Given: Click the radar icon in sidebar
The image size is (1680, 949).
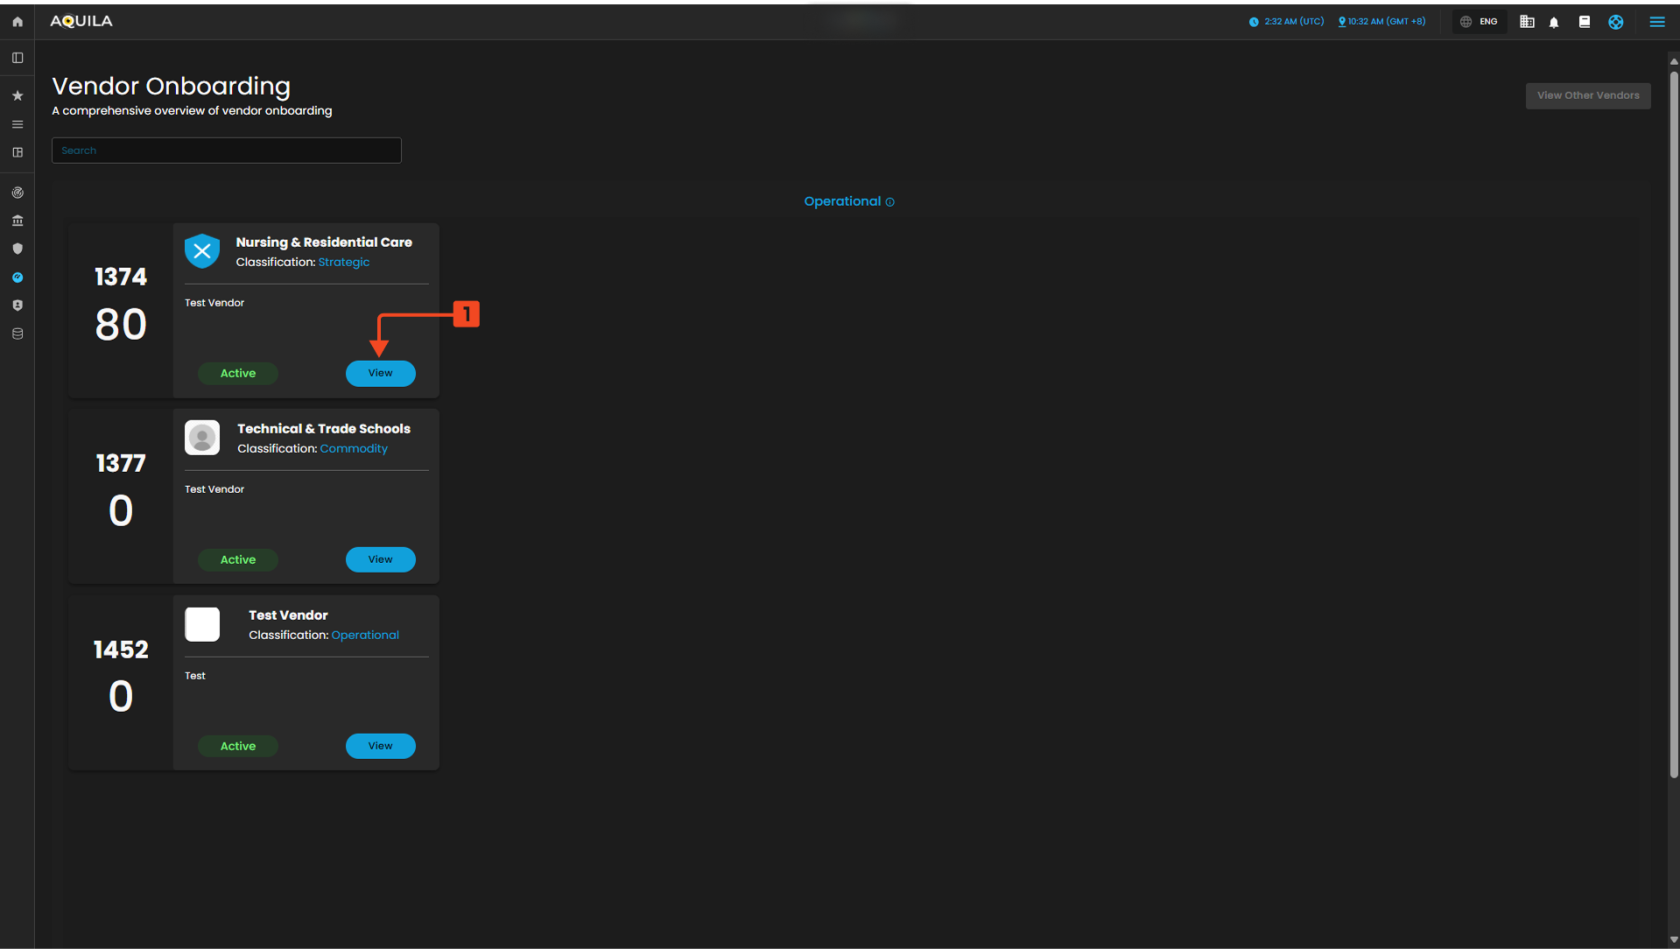Looking at the screenshot, I should 17,192.
